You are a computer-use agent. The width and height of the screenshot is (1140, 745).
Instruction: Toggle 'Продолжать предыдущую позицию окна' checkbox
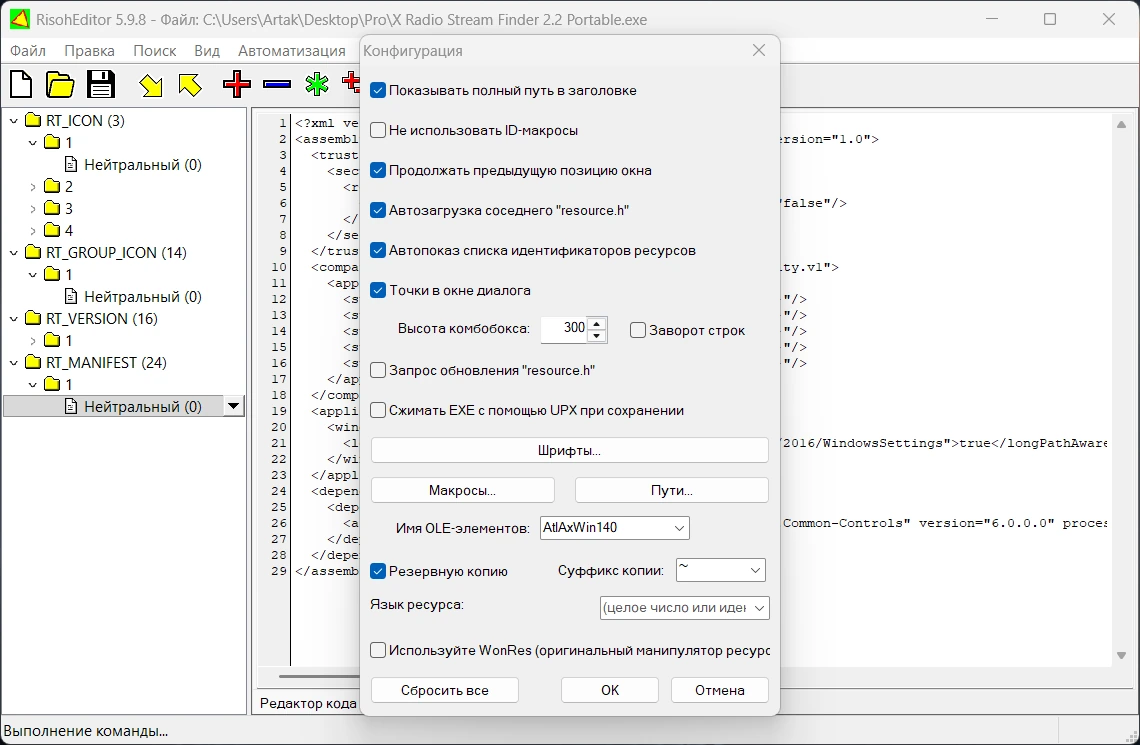click(x=377, y=170)
